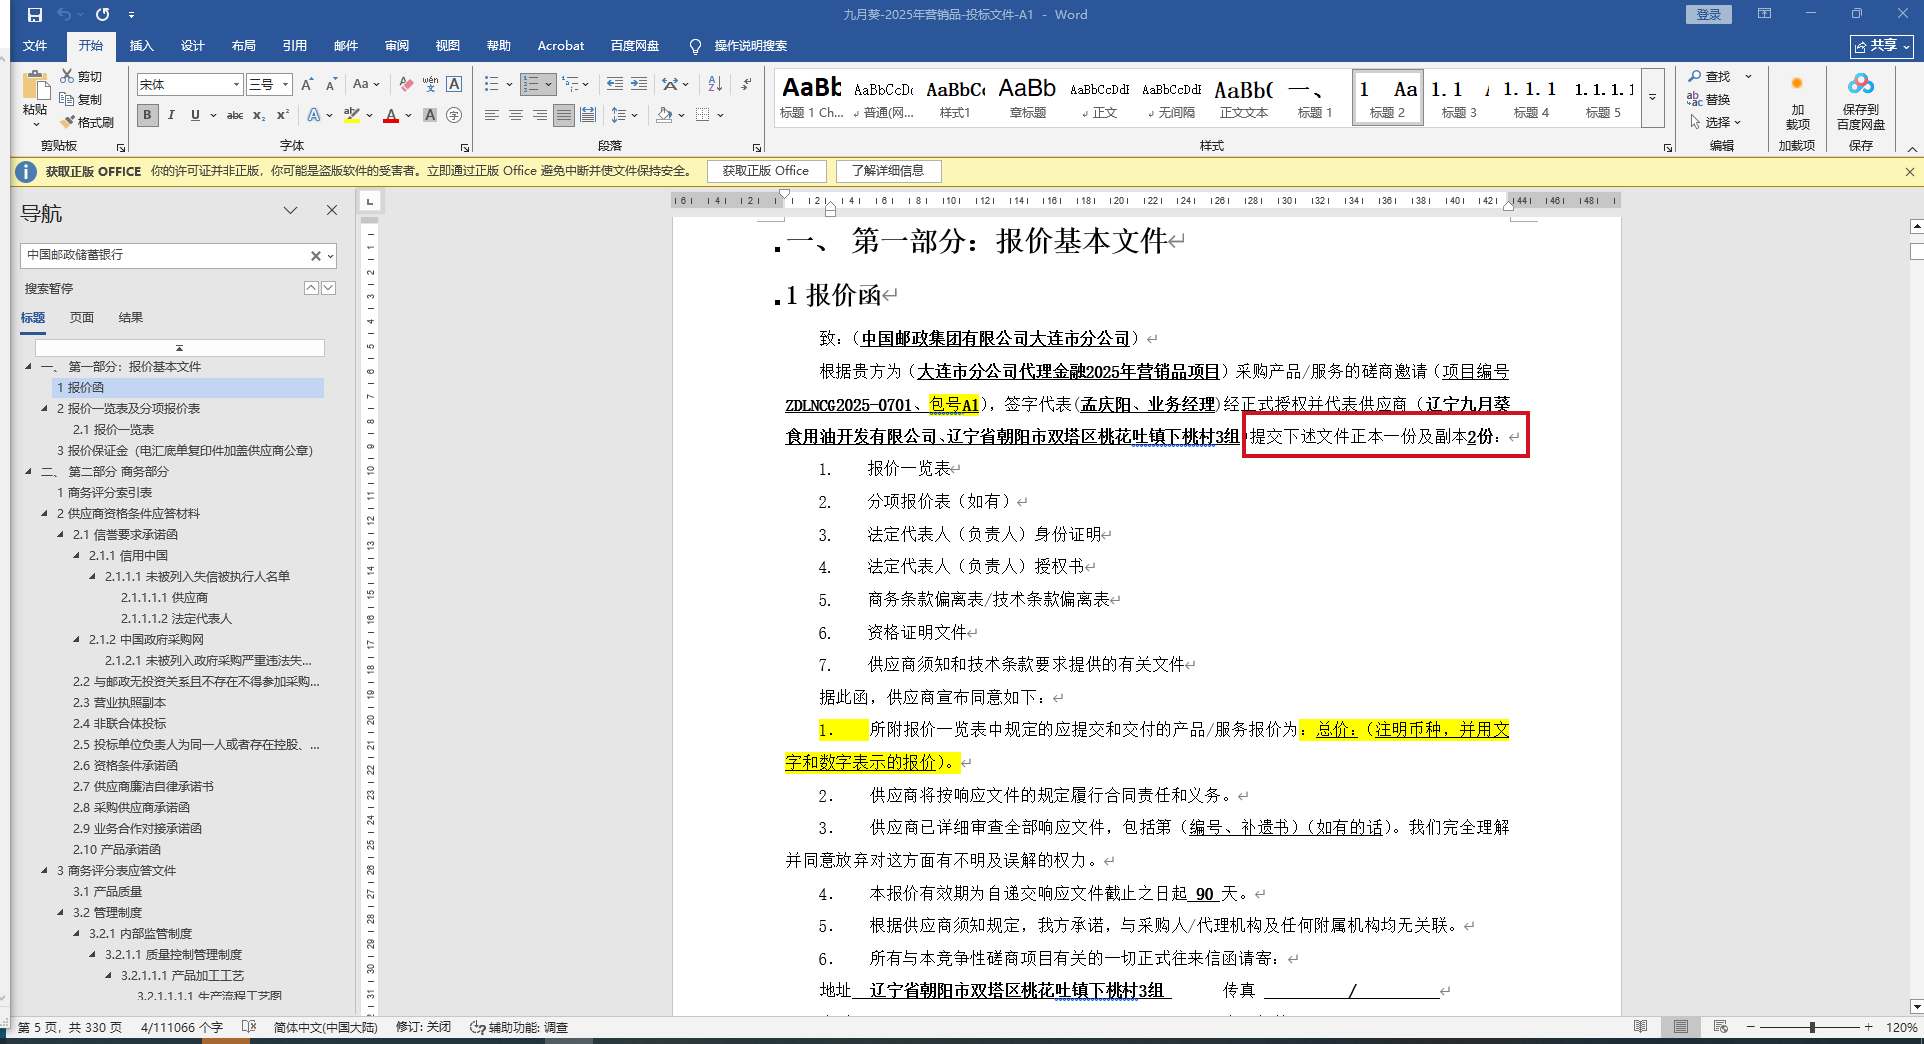Switch to the 页面 tab in navigation pane
This screenshot has width=1924, height=1044.
[82, 318]
